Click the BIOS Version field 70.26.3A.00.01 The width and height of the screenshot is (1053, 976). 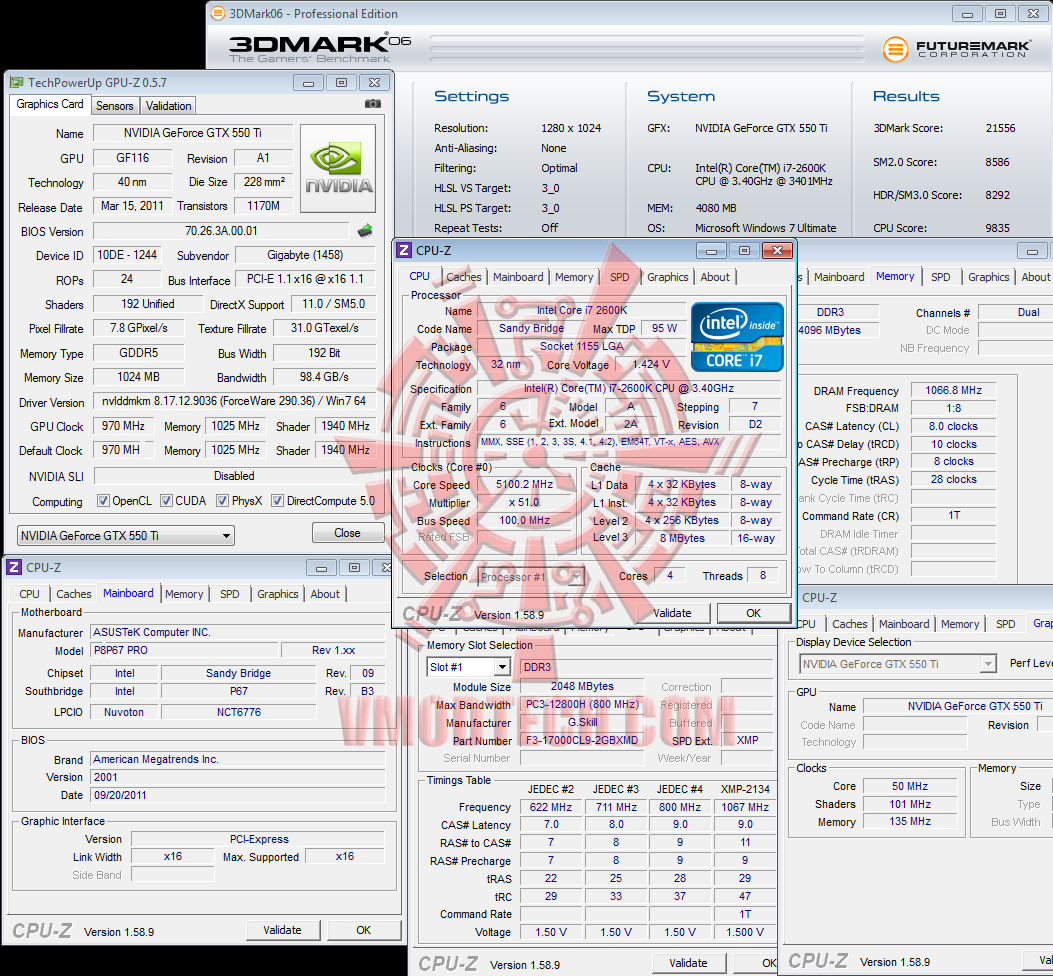point(222,231)
